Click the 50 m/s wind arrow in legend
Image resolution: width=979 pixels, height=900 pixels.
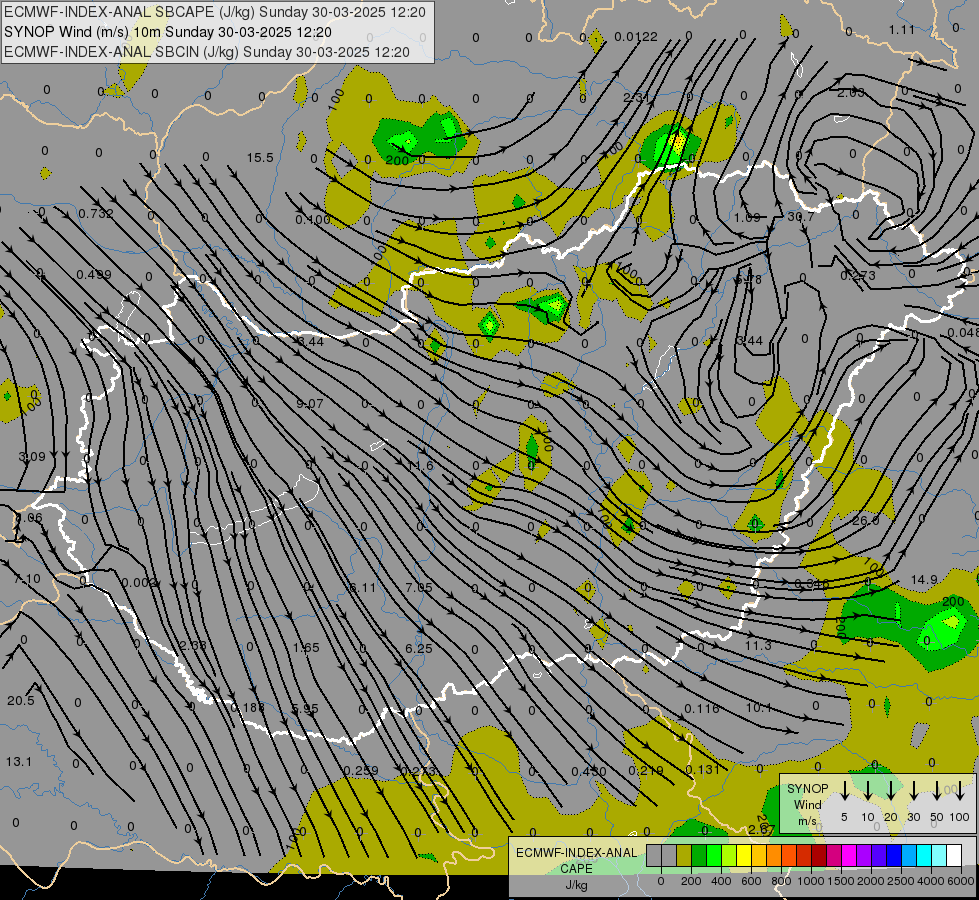point(937,790)
